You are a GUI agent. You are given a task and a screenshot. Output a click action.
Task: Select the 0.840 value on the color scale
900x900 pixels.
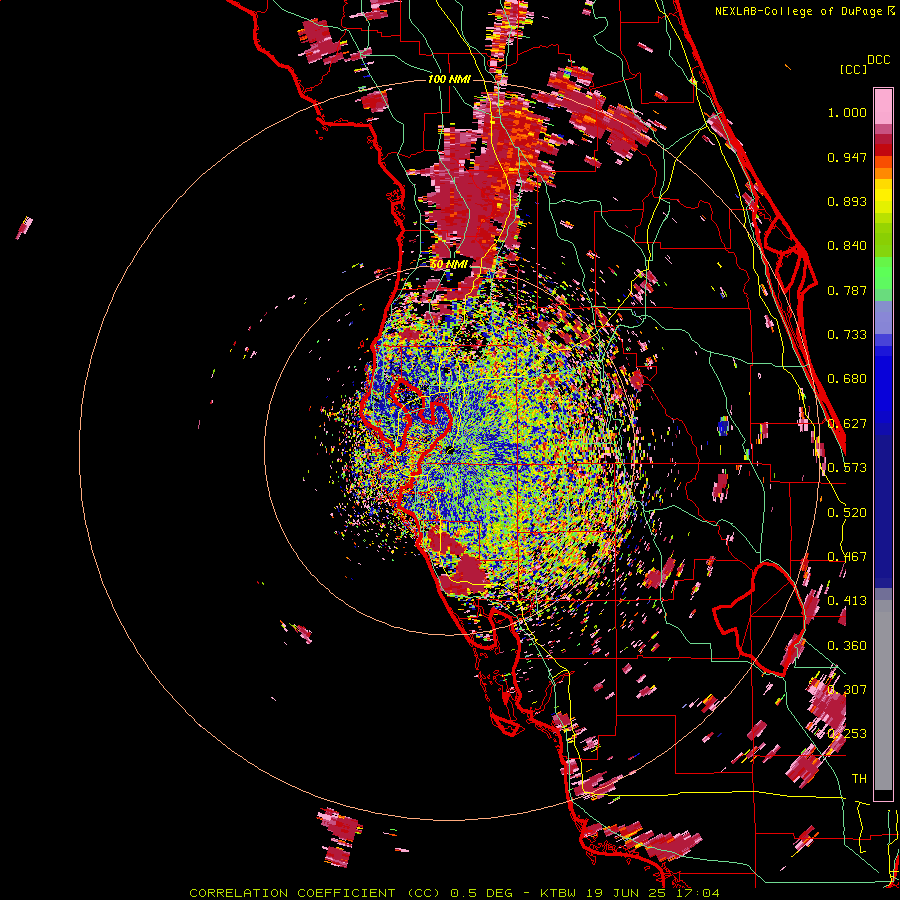point(847,246)
